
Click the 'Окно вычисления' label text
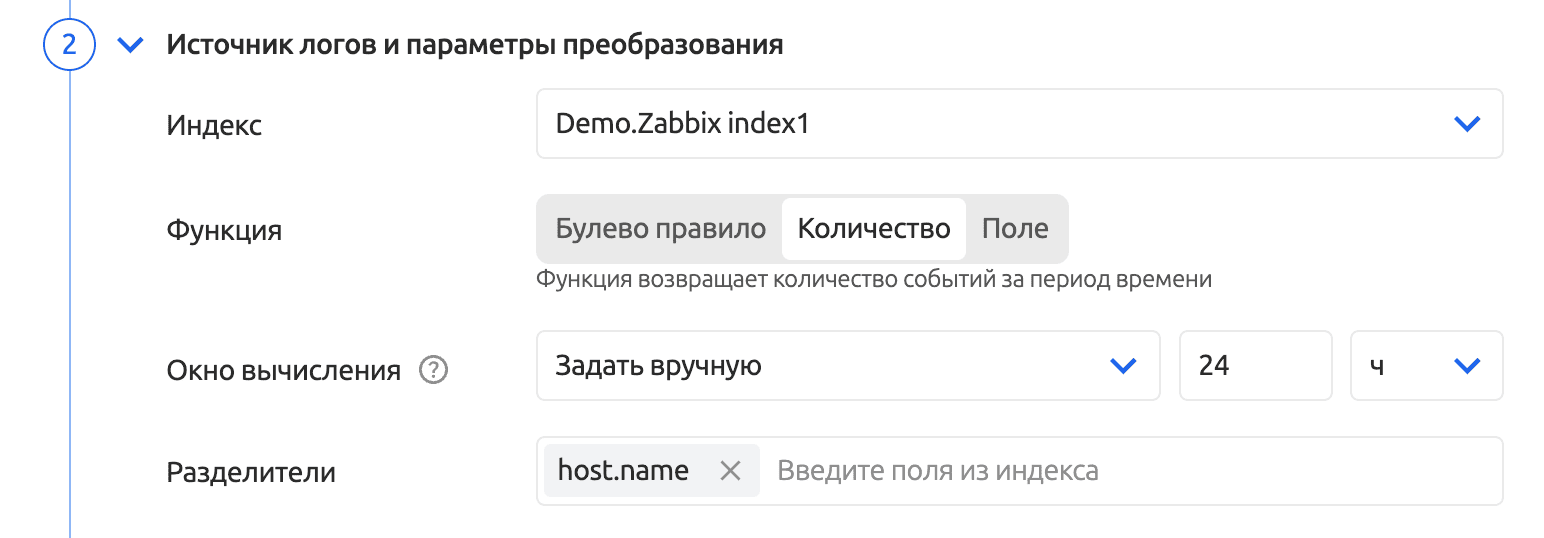click(283, 371)
